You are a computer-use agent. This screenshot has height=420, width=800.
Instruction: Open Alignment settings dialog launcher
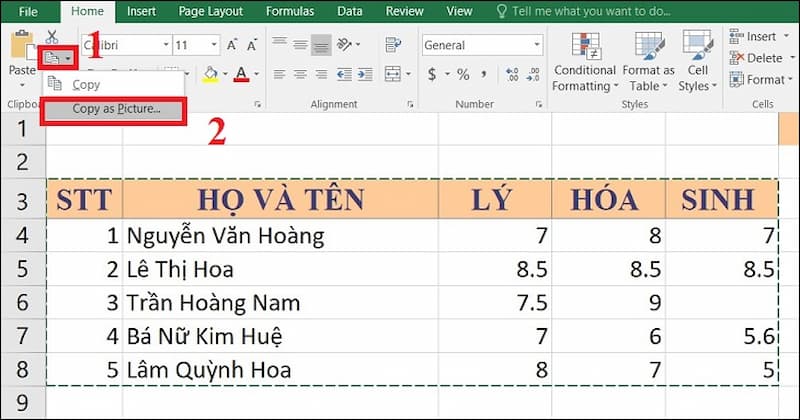tap(410, 104)
